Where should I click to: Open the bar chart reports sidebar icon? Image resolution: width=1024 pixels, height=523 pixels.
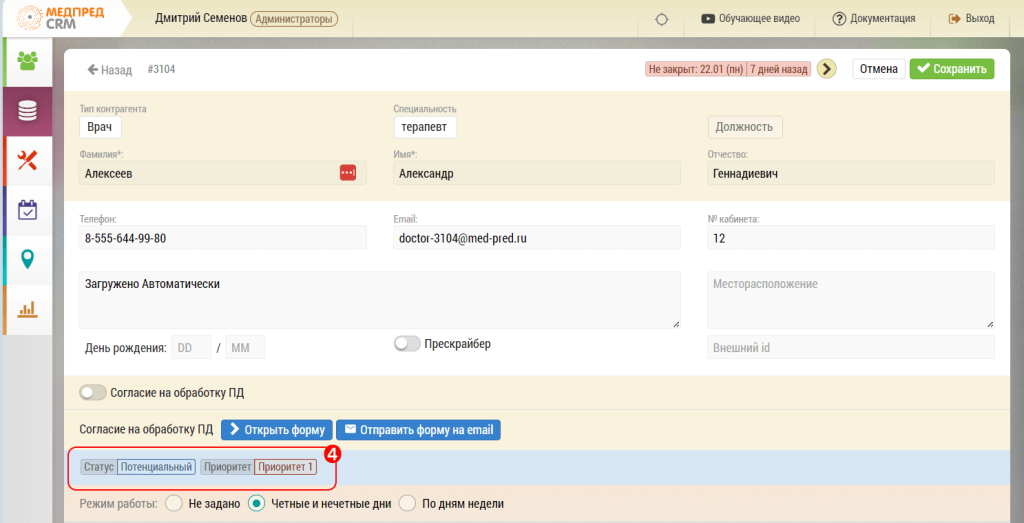27,309
